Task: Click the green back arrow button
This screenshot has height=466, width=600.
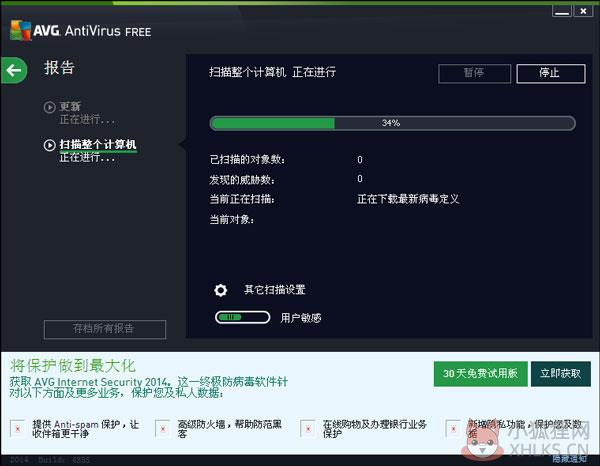Action: coord(14,70)
